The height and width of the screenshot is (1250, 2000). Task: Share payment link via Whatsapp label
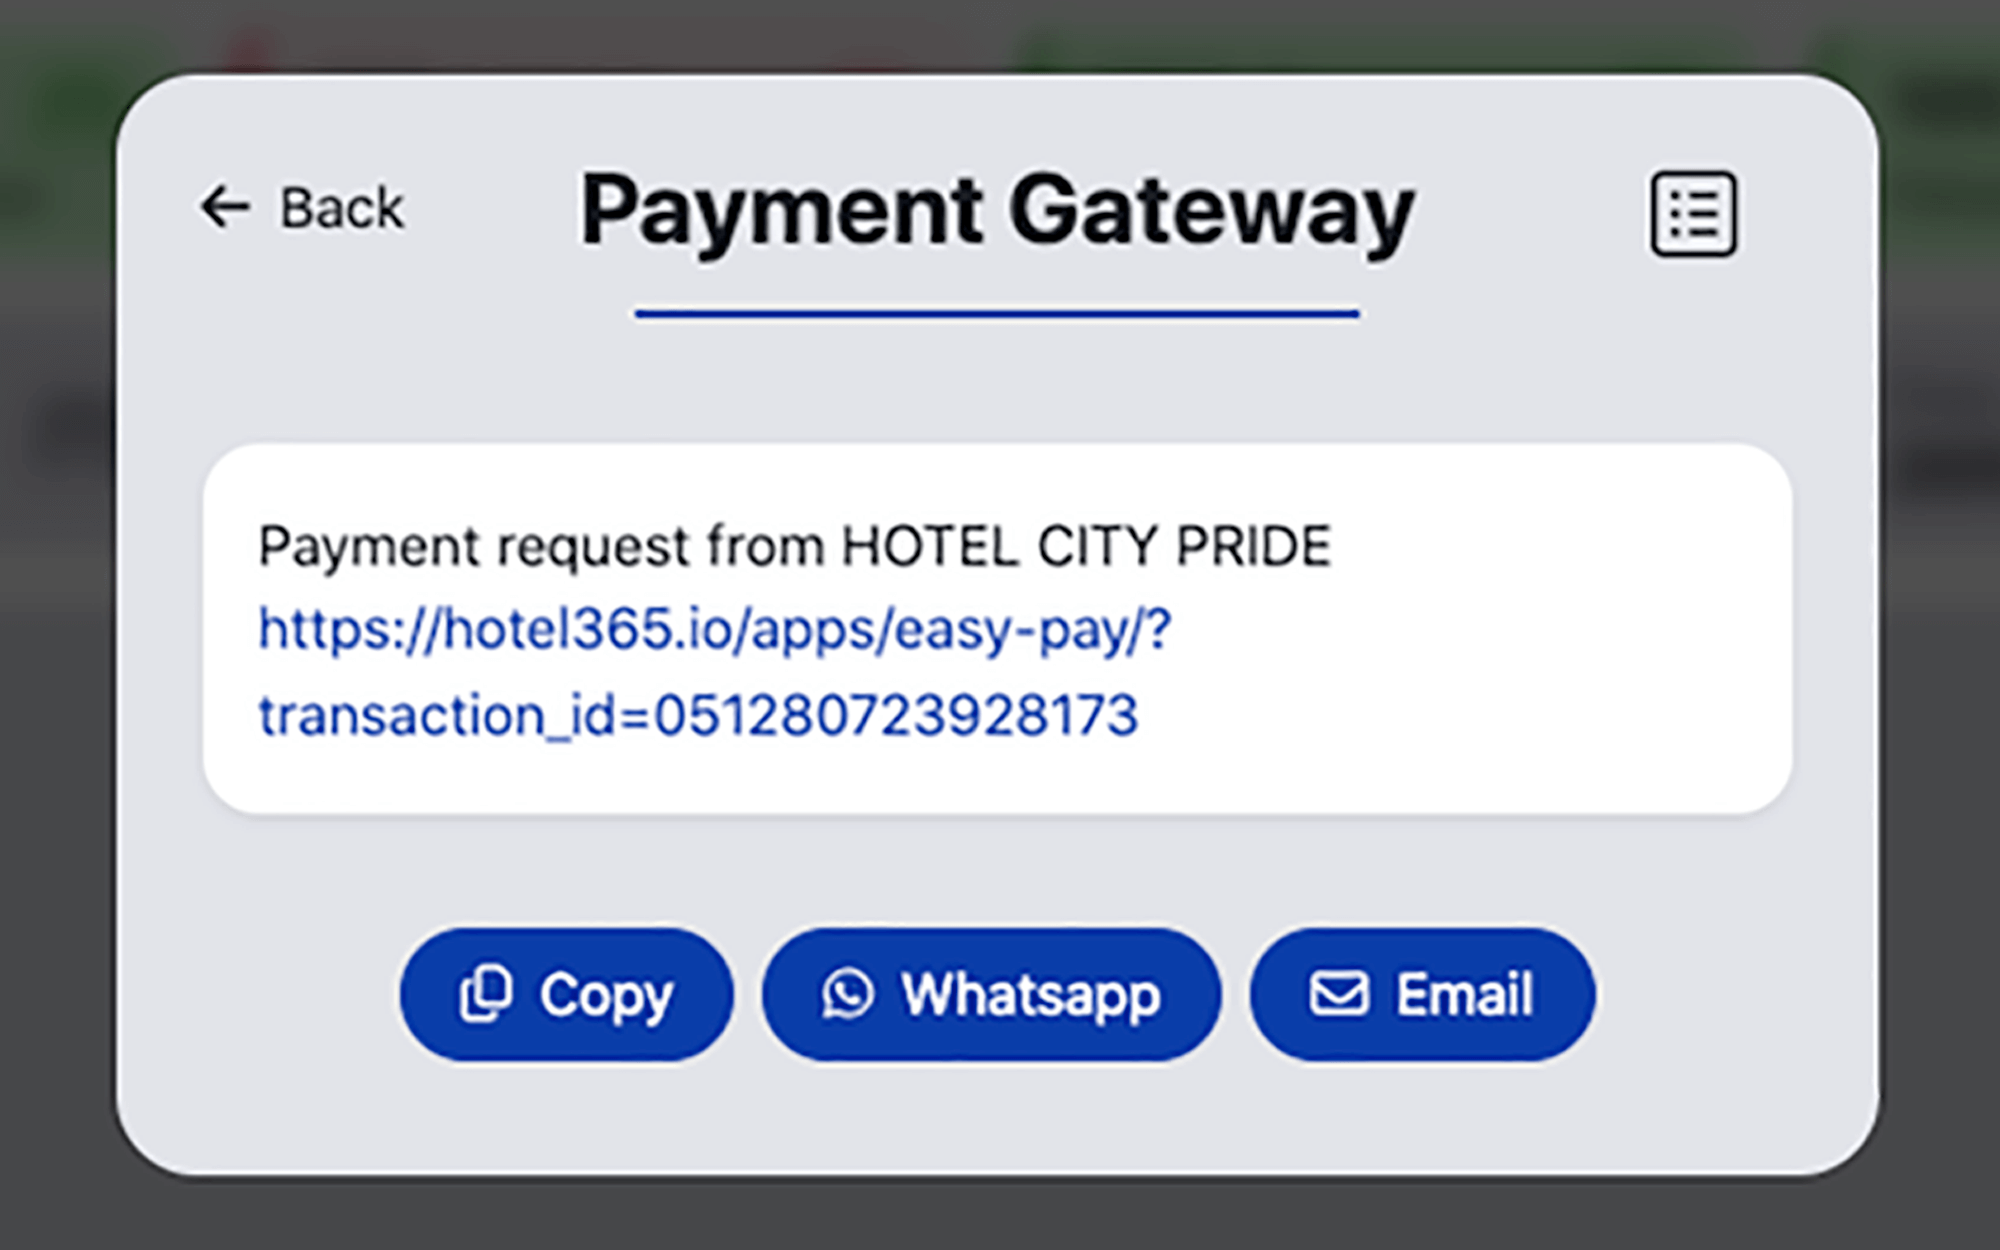(x=1030, y=994)
